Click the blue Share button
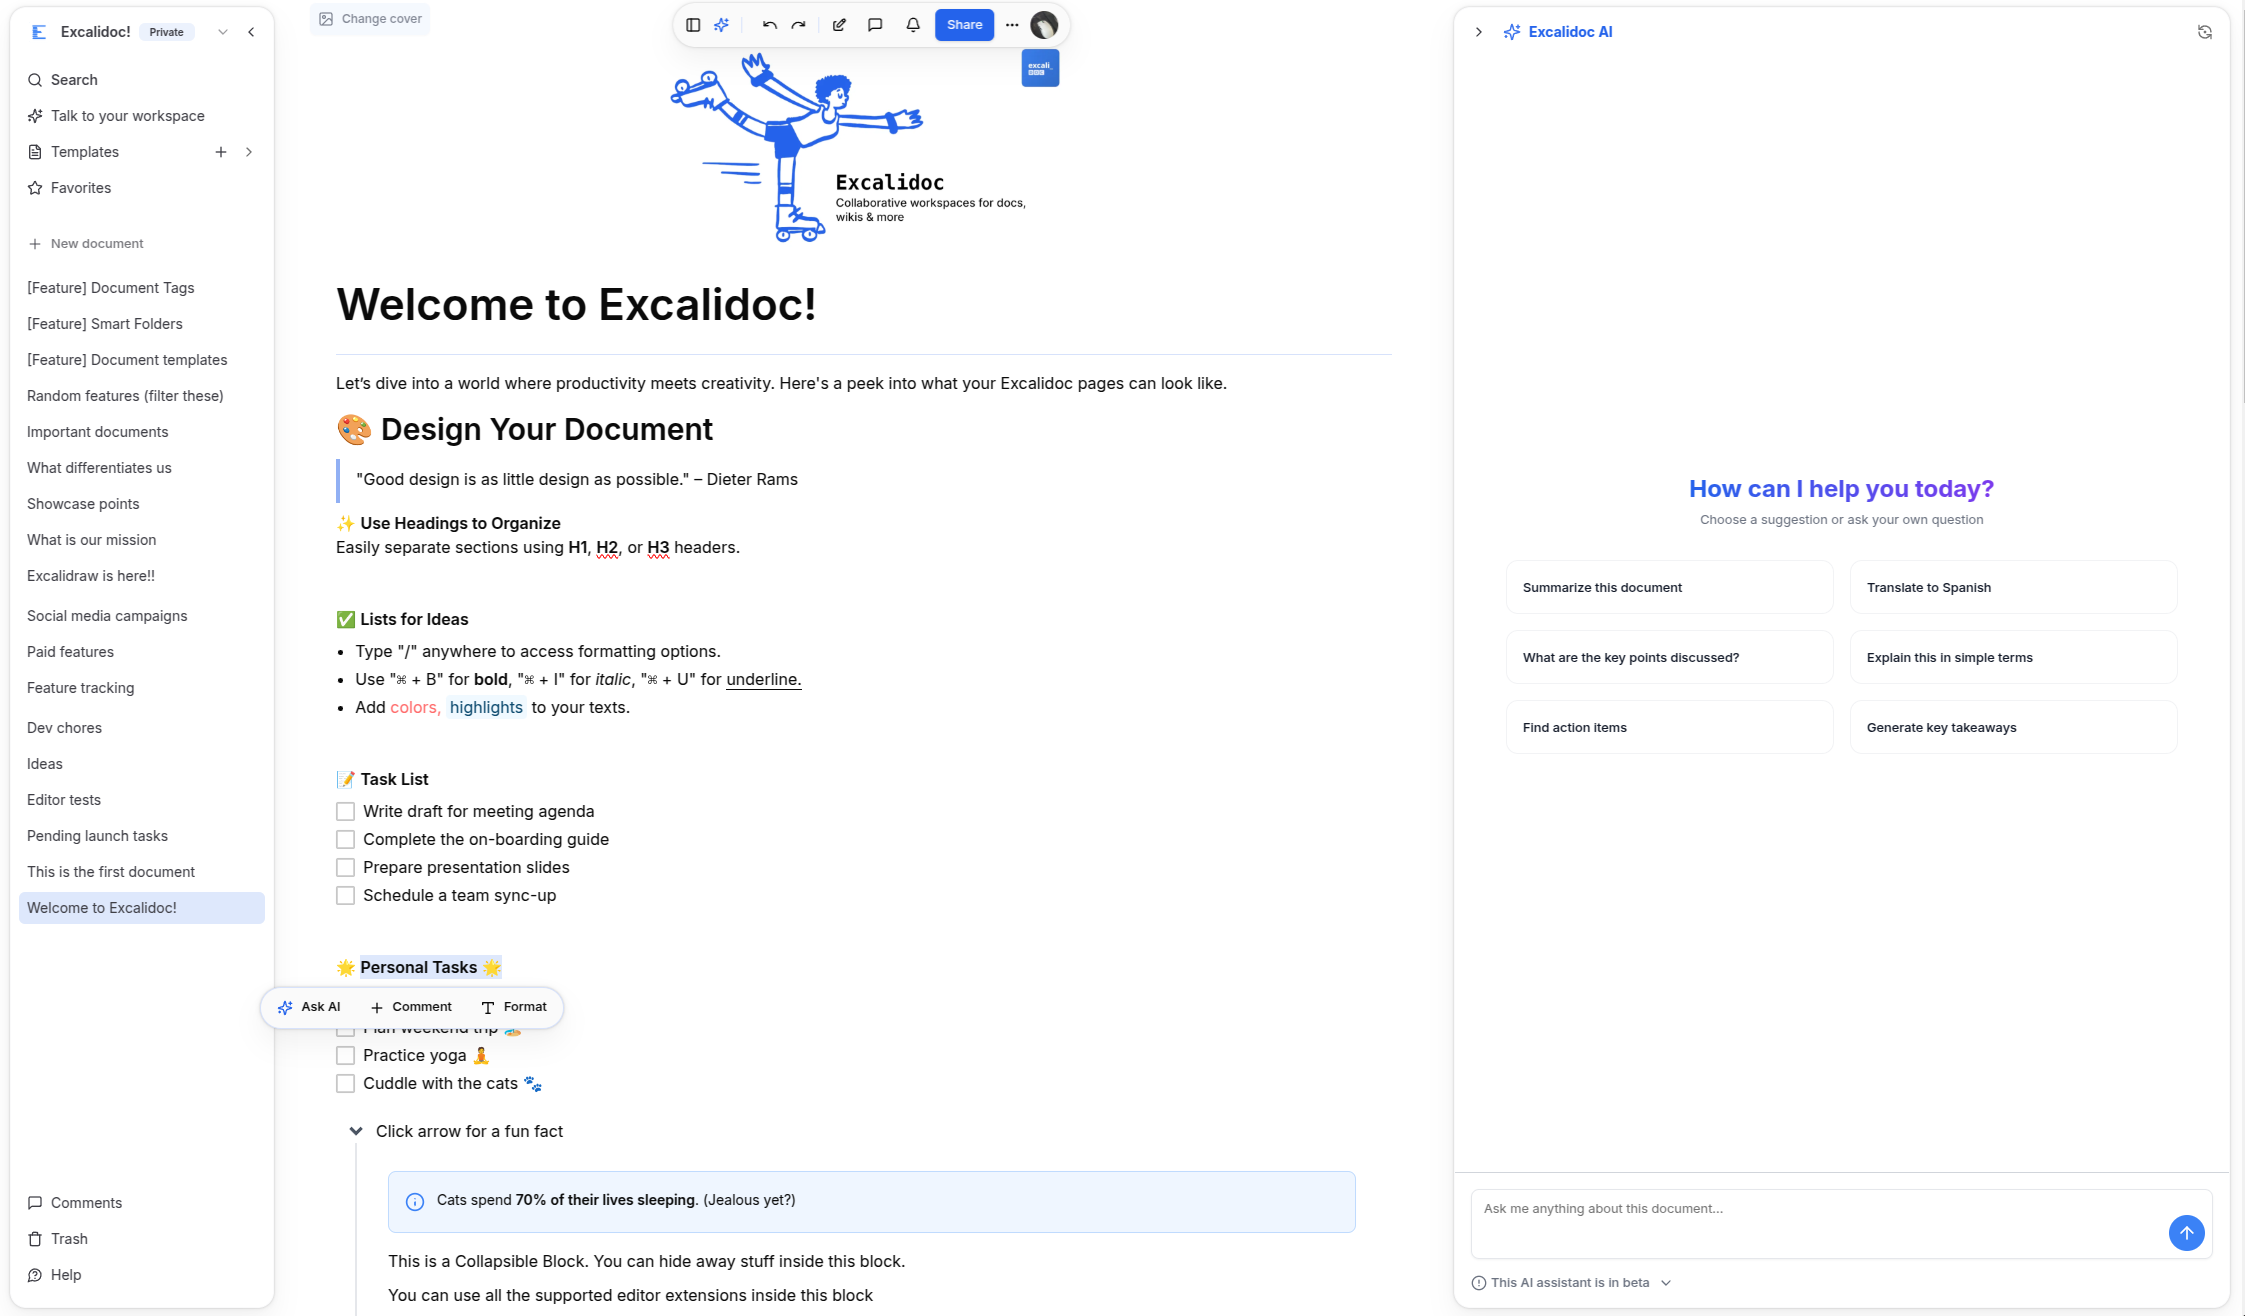2245x1316 pixels. (963, 25)
